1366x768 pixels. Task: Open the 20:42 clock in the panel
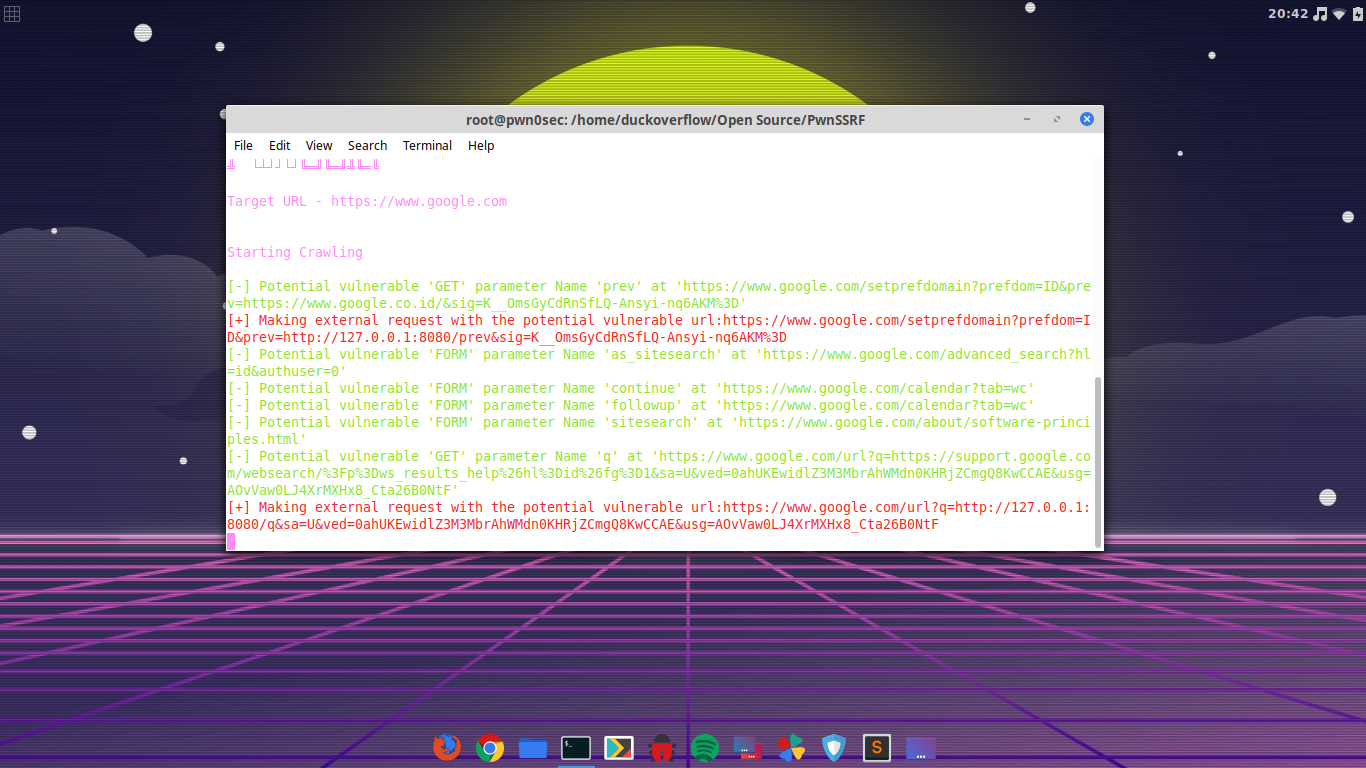[1288, 13]
